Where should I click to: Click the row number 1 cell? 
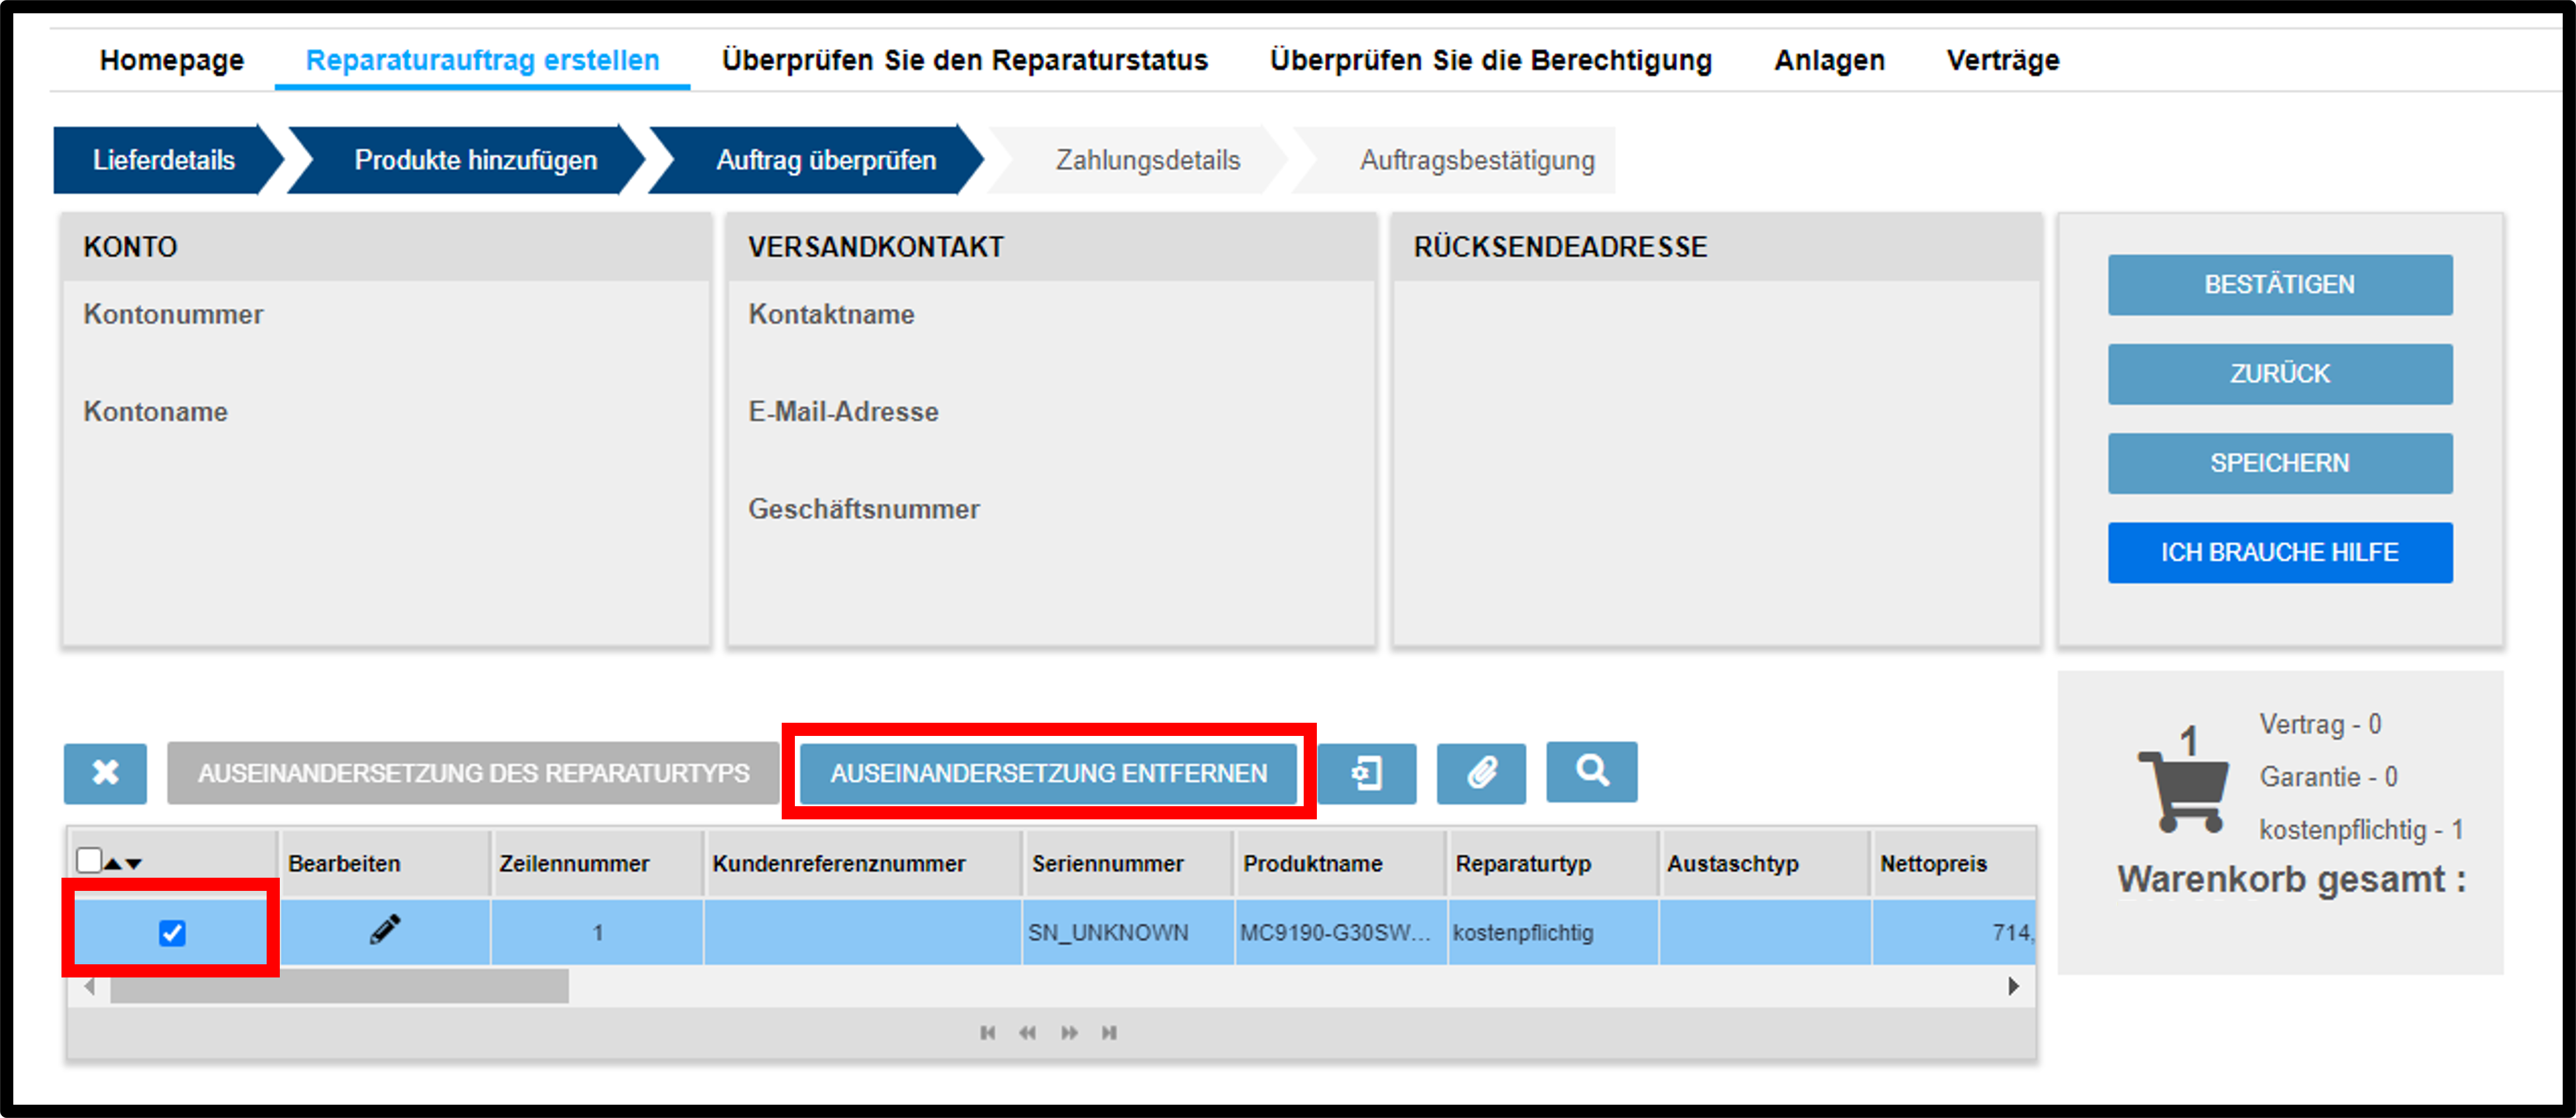coord(597,932)
